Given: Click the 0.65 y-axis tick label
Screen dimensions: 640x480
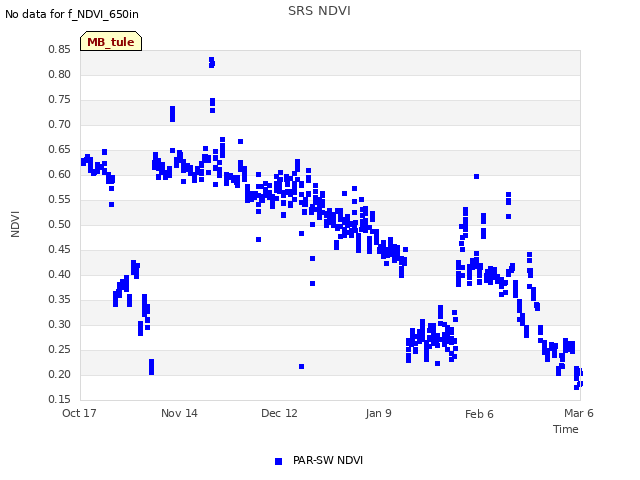Looking at the screenshot, I should pyautogui.click(x=59, y=149).
